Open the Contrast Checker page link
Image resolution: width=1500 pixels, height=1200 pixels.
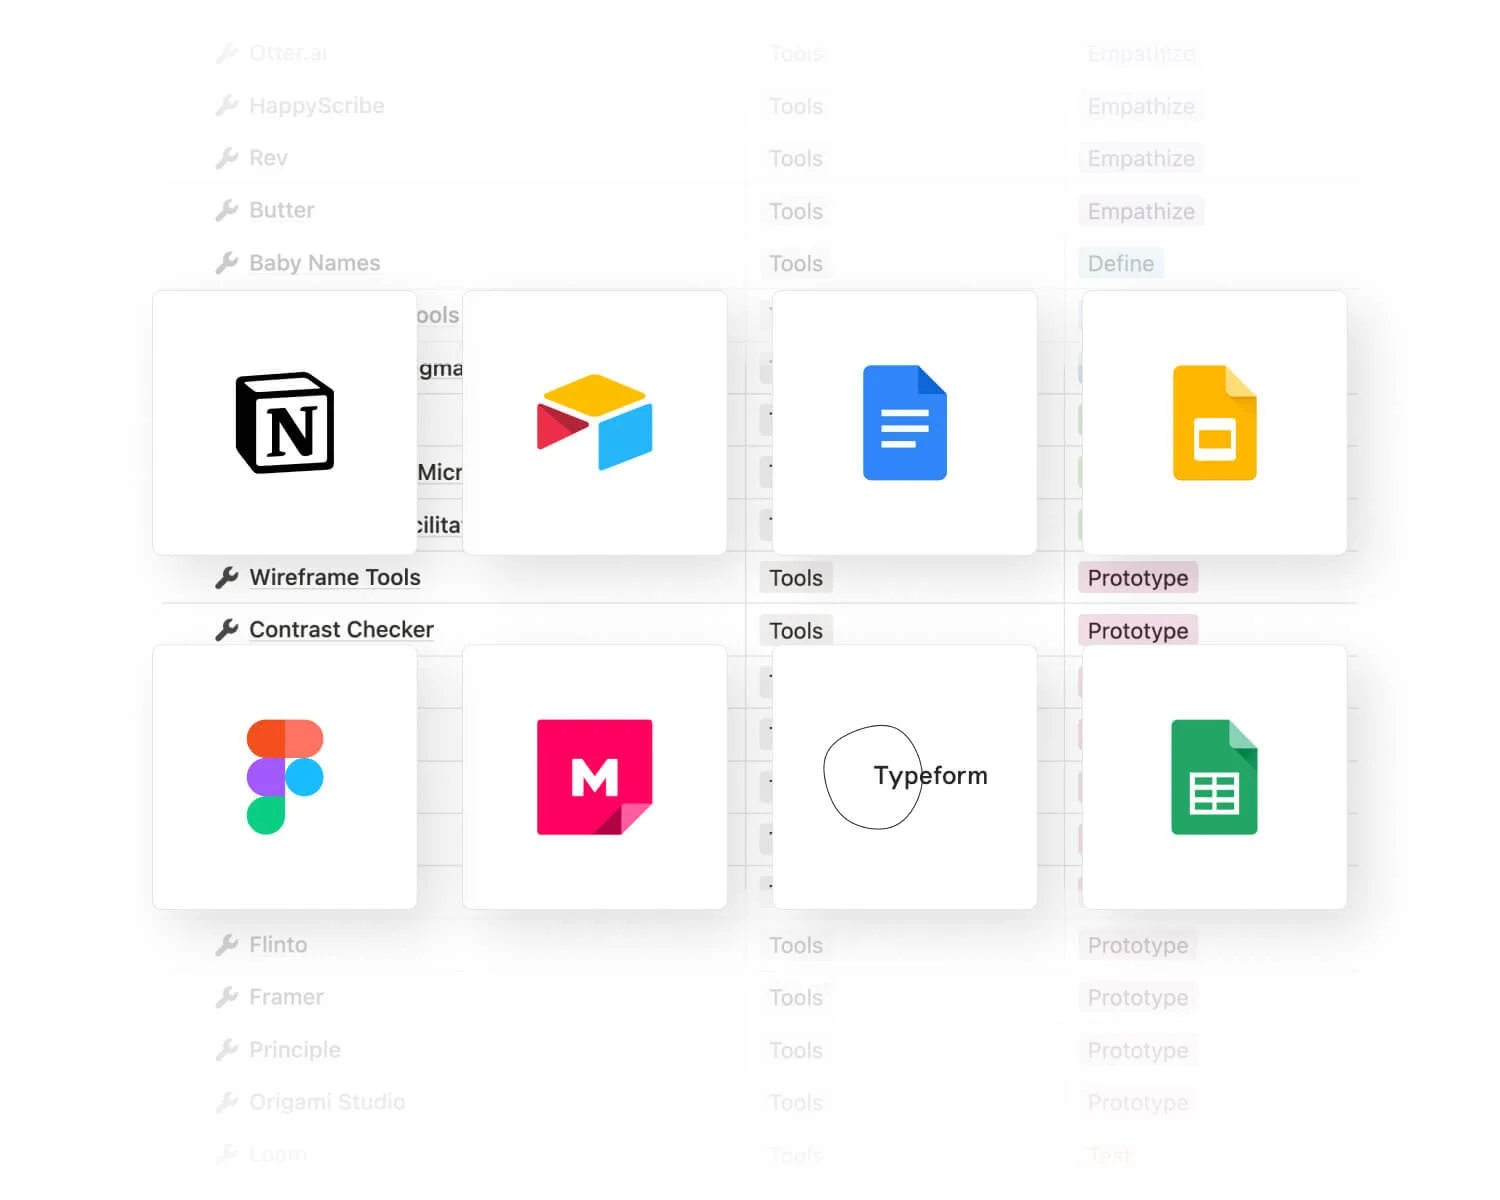tap(341, 629)
